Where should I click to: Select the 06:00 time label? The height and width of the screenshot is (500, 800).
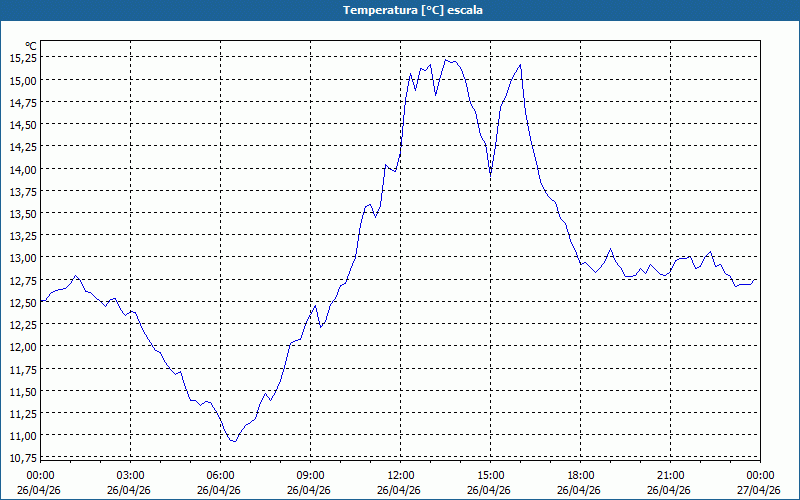220,476
